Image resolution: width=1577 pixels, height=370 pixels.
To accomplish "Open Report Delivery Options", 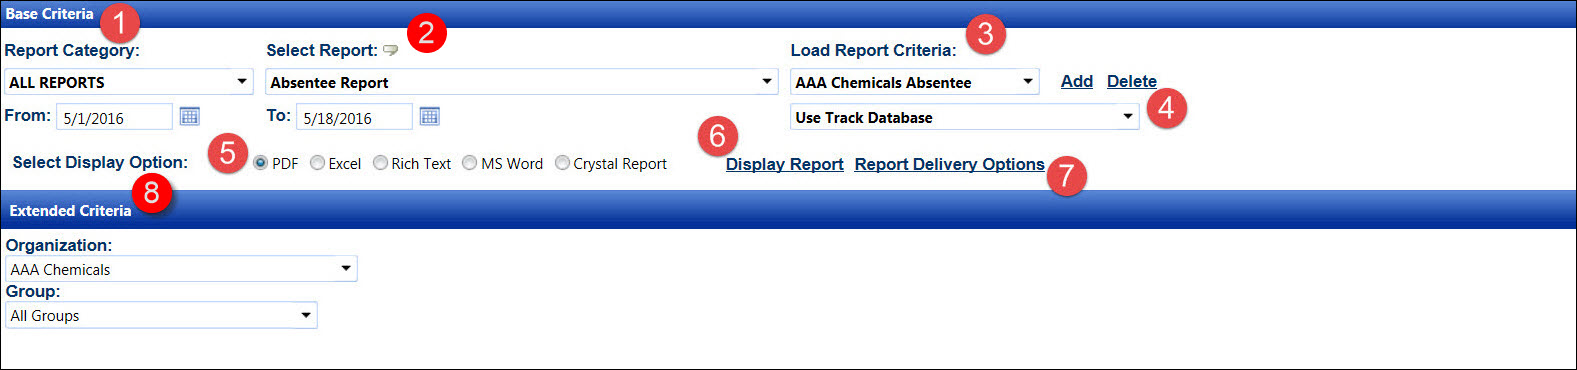I will [949, 164].
